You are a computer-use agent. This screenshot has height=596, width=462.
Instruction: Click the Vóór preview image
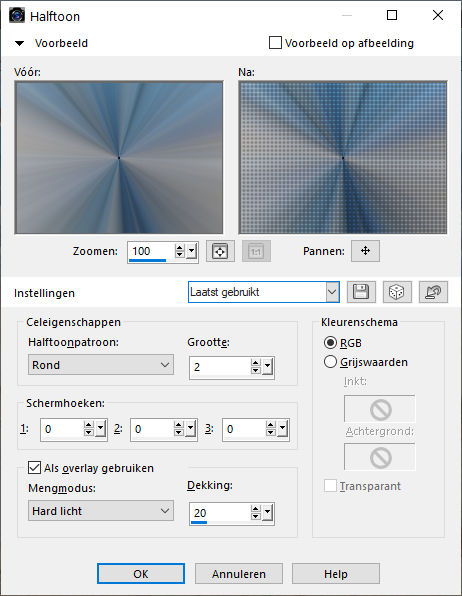pos(119,157)
